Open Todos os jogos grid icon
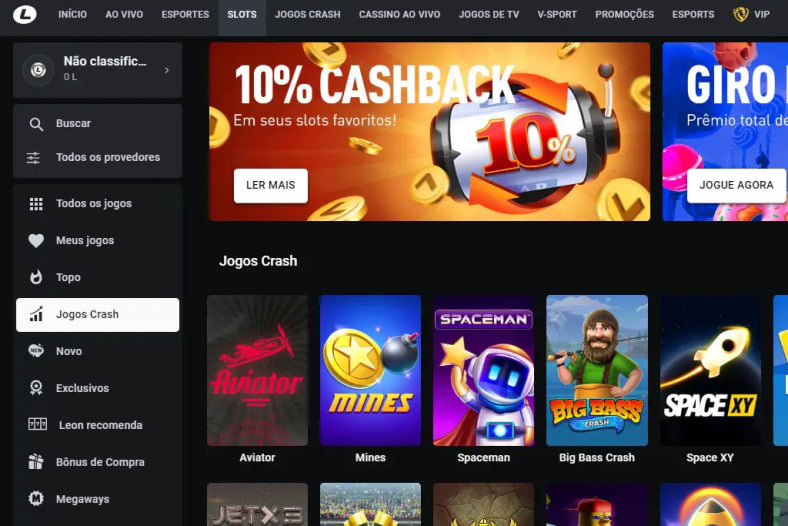The image size is (788, 526). click(x=36, y=203)
